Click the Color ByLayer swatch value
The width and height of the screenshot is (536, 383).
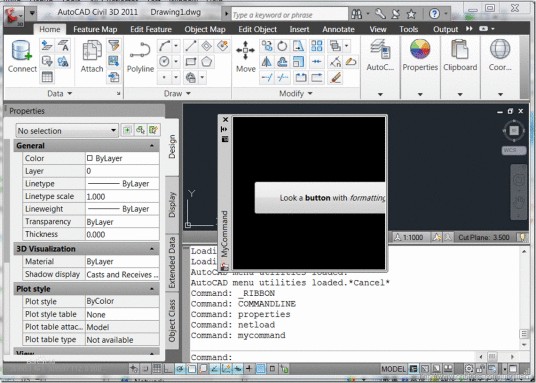[122, 158]
